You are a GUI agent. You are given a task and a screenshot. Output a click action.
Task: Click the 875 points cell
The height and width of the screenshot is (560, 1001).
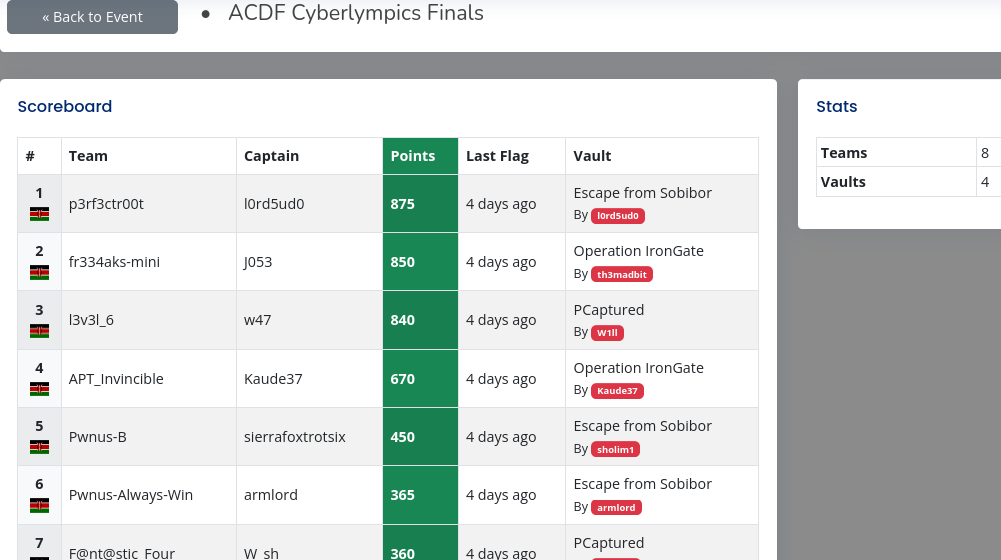point(420,204)
